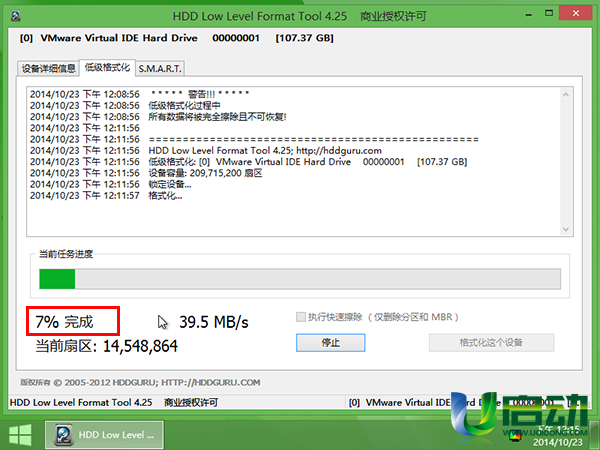
Task: Click the task progress bar
Action: pyautogui.click(x=300, y=279)
